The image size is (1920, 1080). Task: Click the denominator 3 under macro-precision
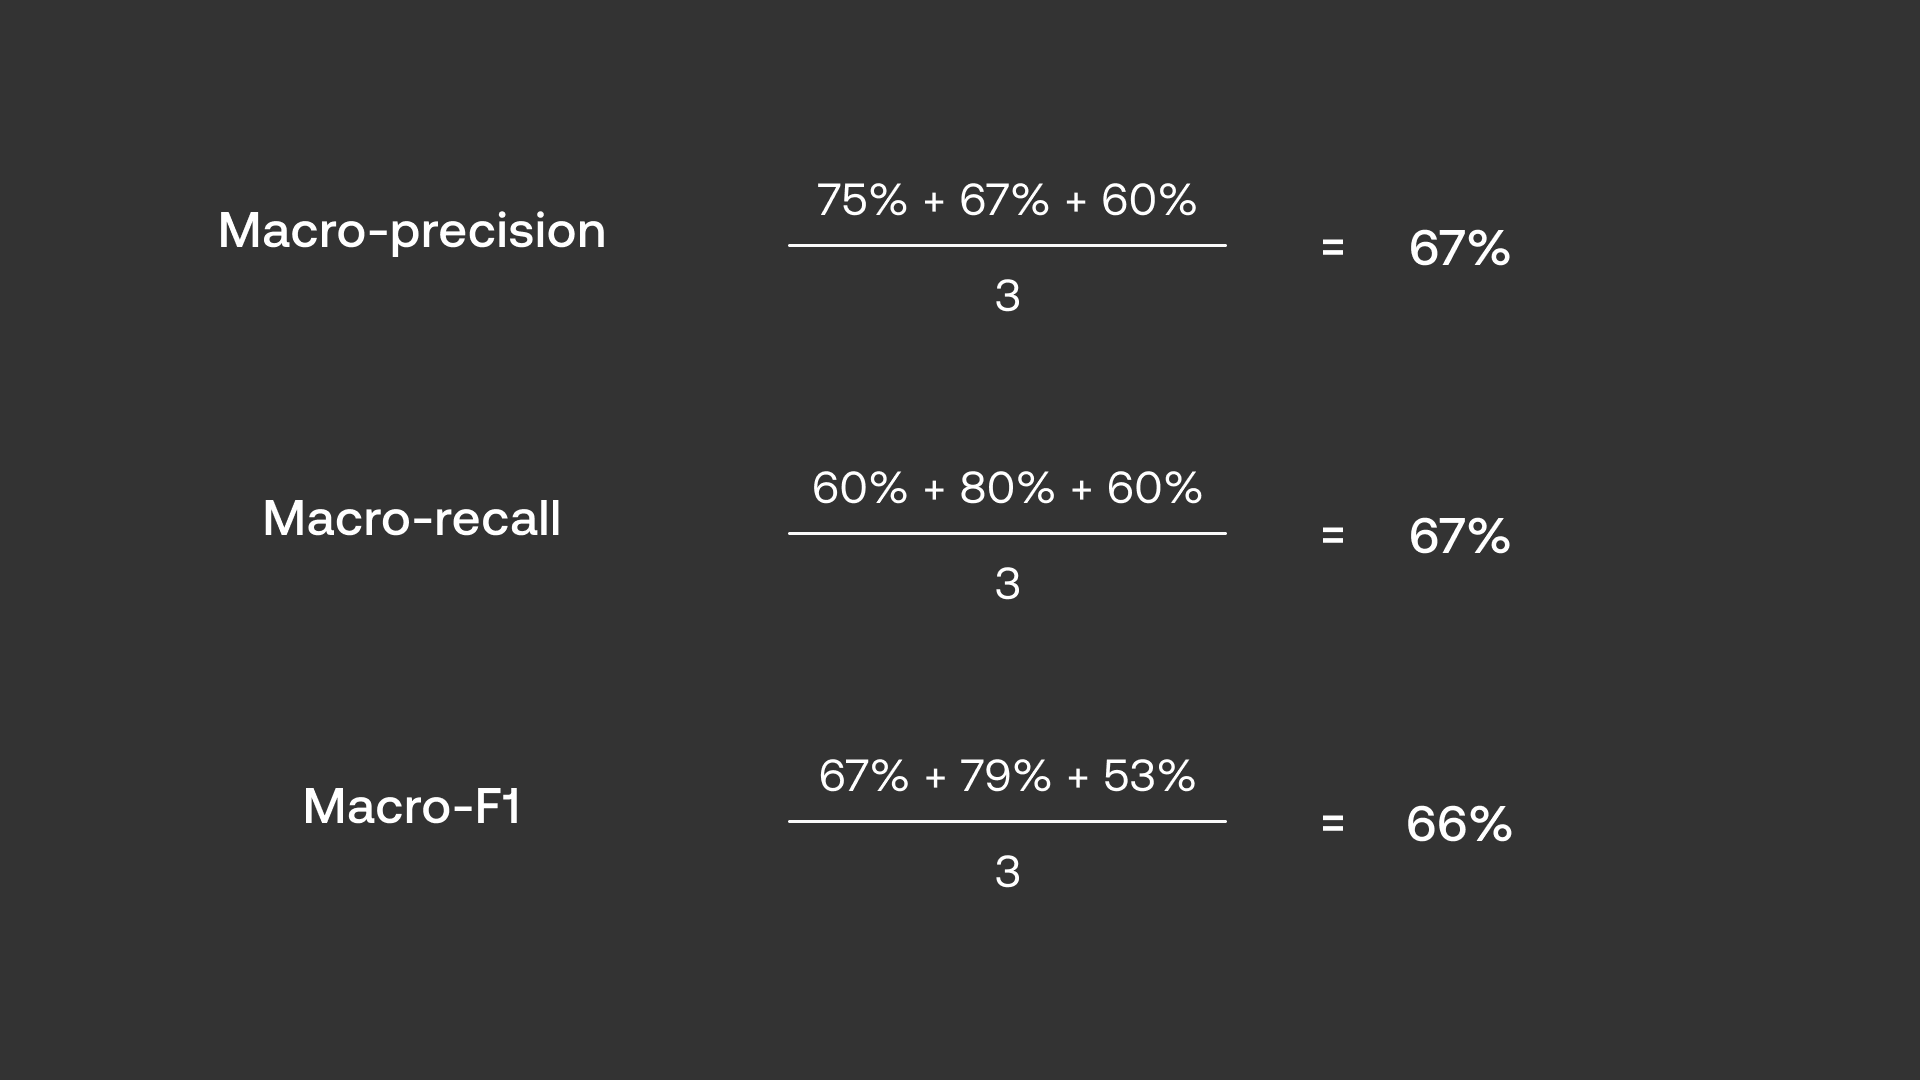tap(1007, 296)
